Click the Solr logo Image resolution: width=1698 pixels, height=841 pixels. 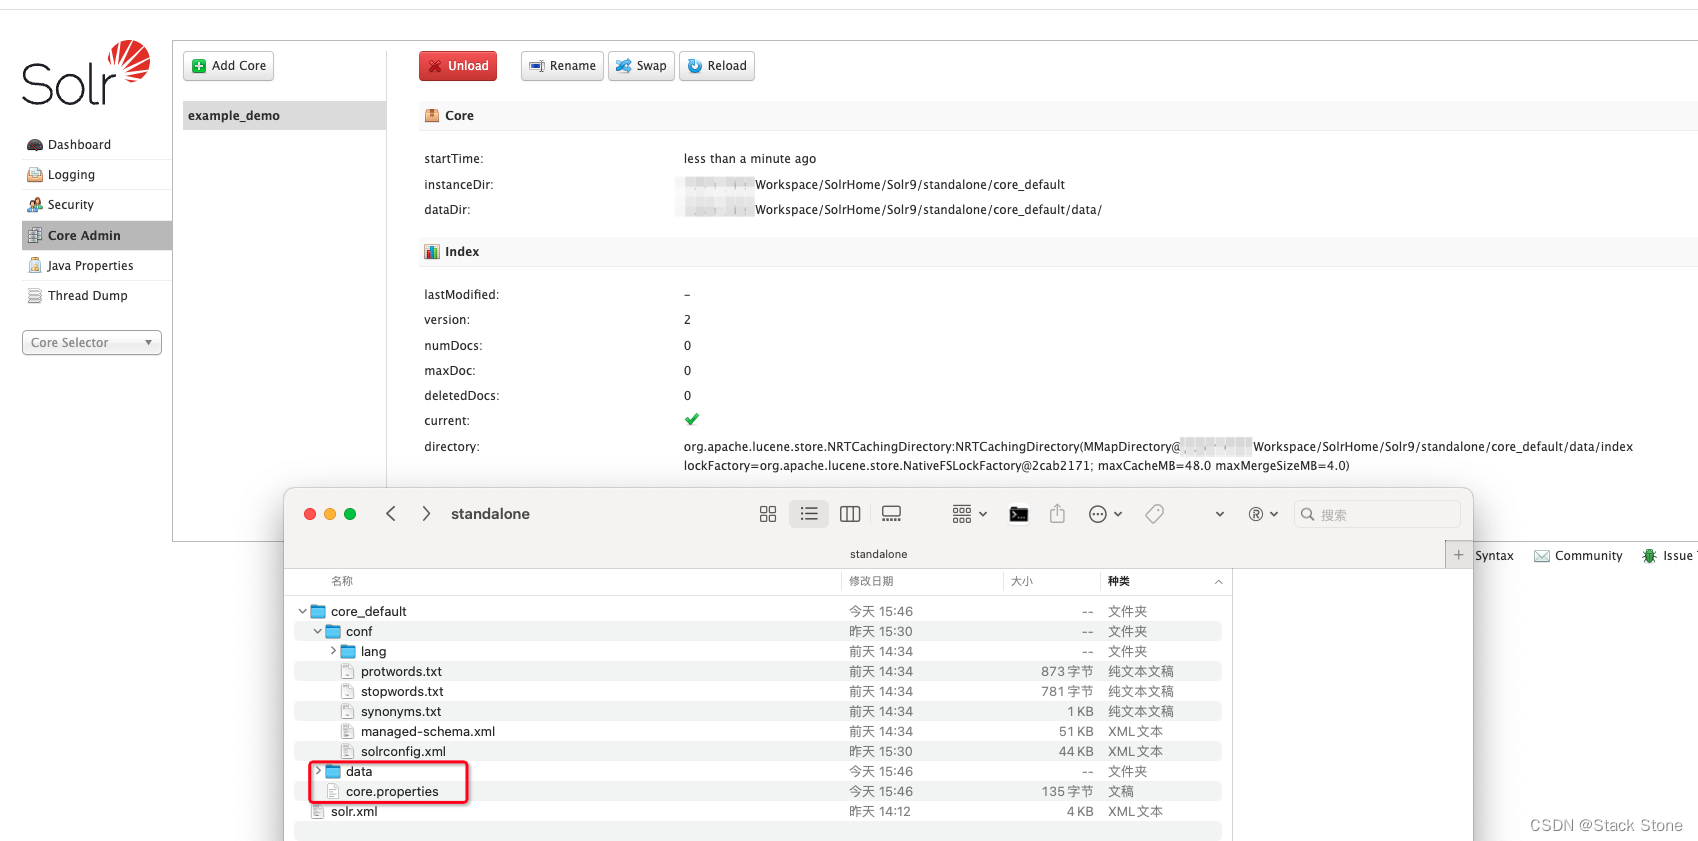pyautogui.click(x=86, y=74)
